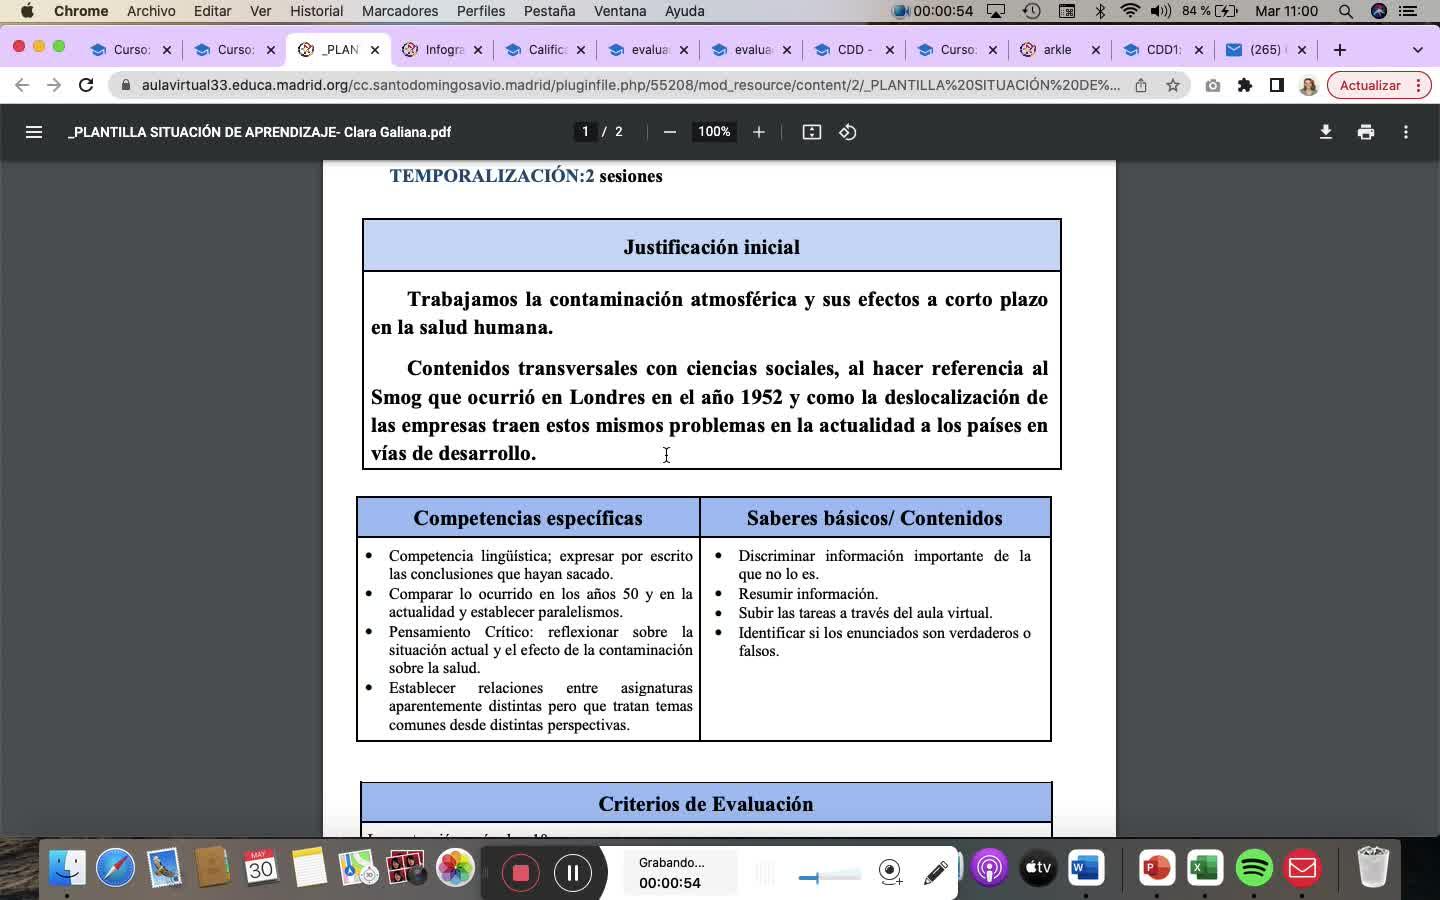Print the PDF document
This screenshot has height=900, width=1440.
(x=1366, y=132)
